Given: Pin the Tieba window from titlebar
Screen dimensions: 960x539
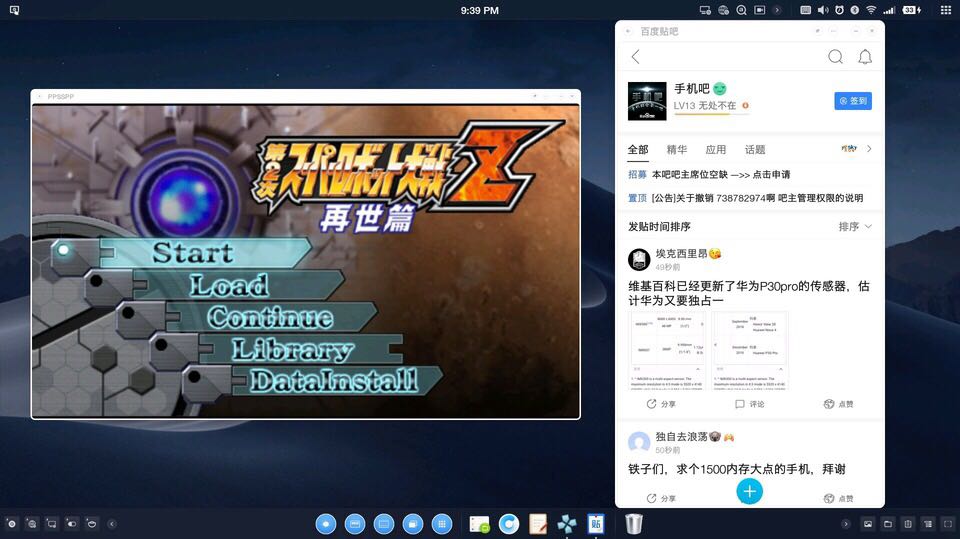Looking at the screenshot, I should (x=817, y=31).
